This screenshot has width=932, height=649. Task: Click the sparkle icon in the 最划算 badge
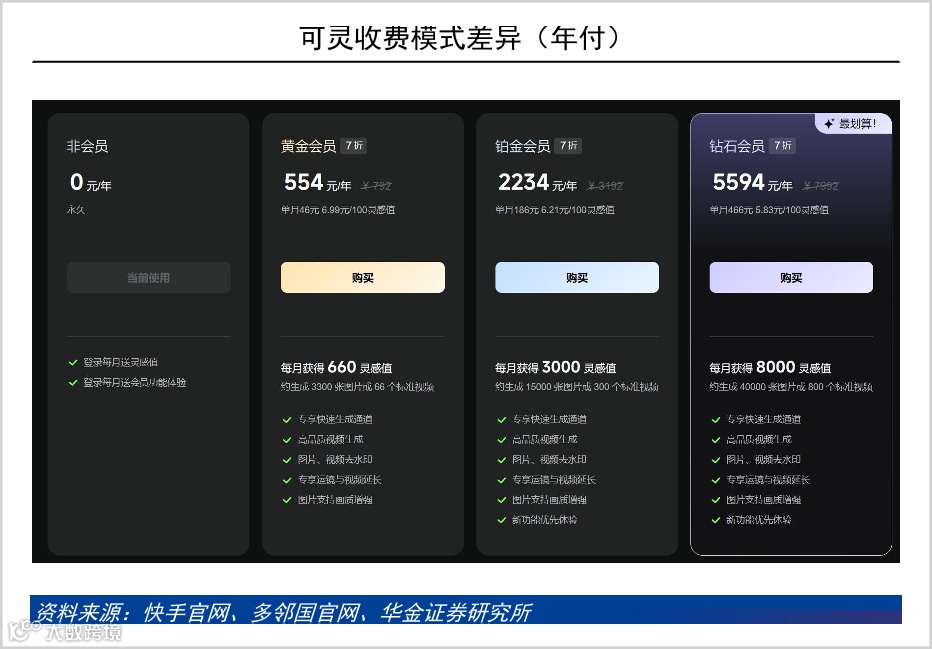coord(827,123)
